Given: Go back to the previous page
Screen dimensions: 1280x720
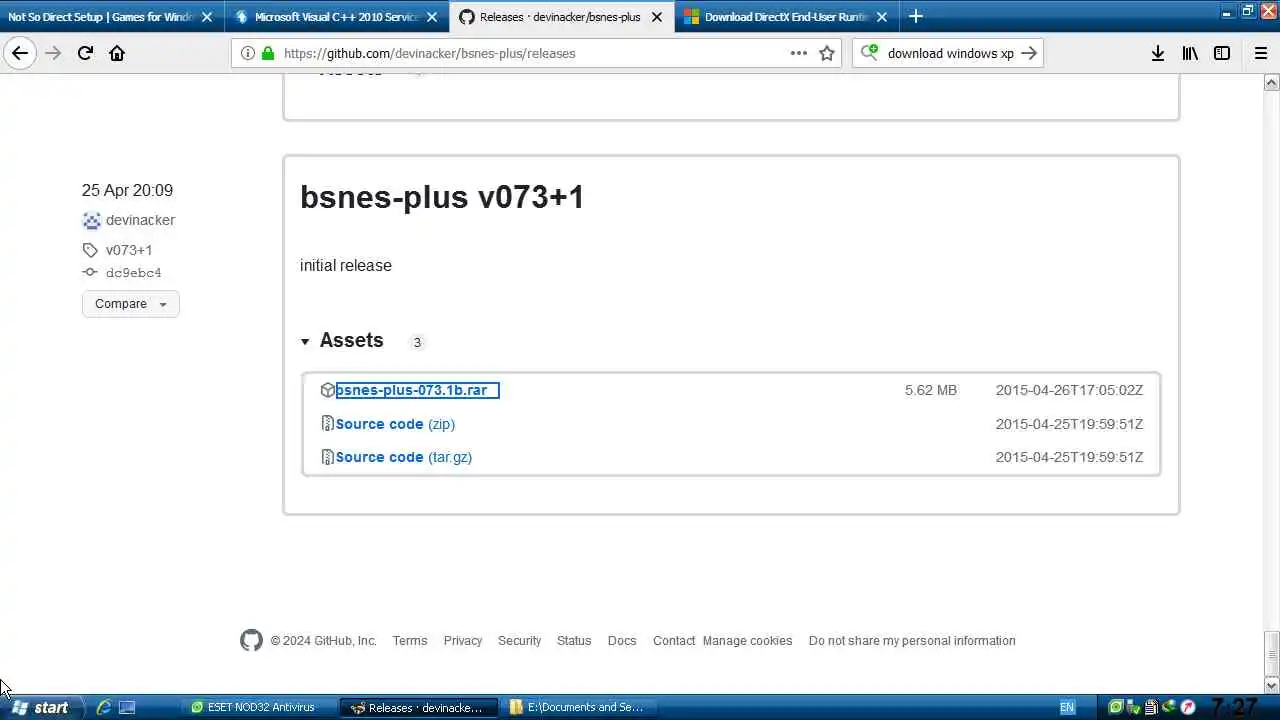Looking at the screenshot, I should click(20, 53).
